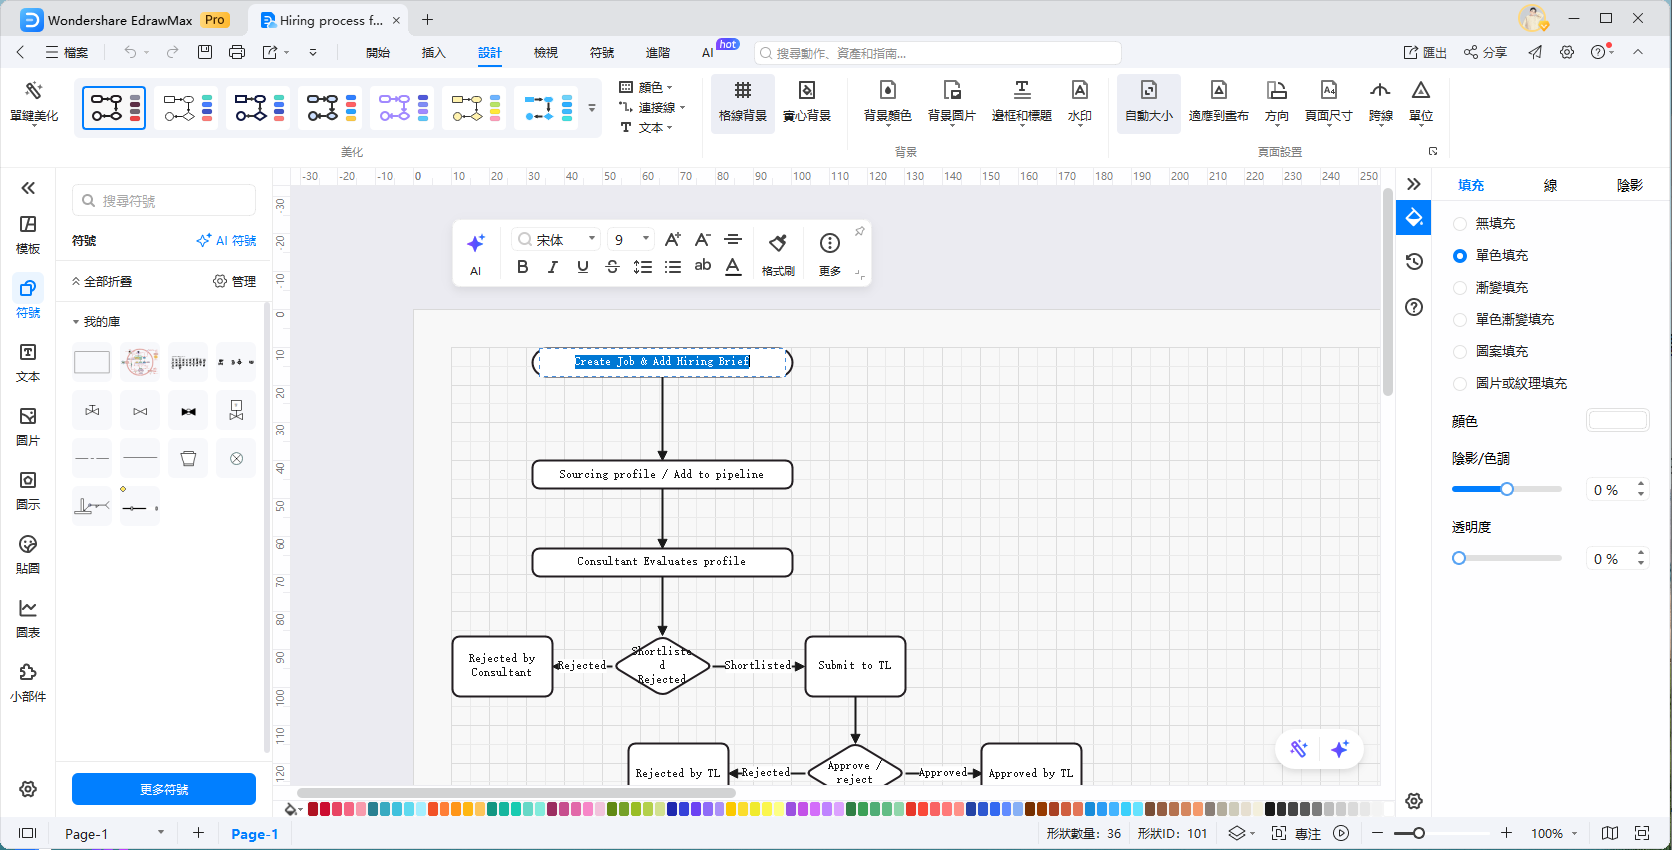Select the Pattern Fill radio option
This screenshot has width=1672, height=850.
tap(1460, 352)
